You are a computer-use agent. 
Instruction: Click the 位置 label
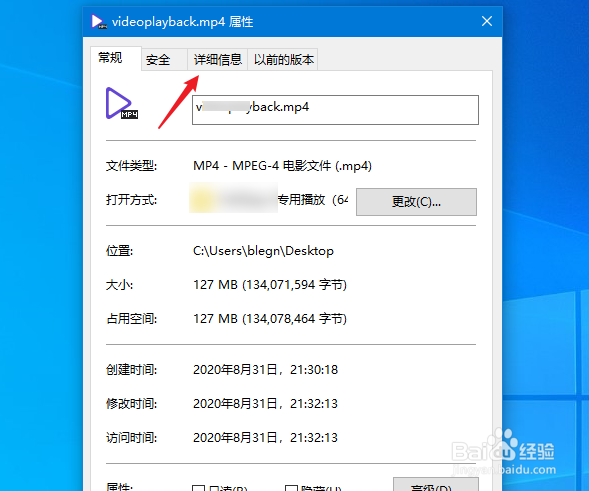(119, 251)
